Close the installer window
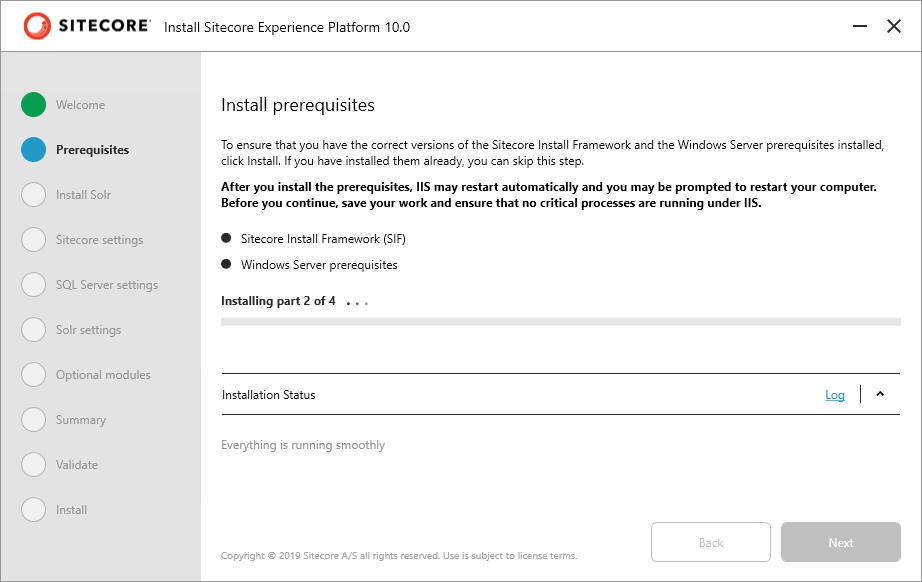922x582 pixels. (894, 26)
